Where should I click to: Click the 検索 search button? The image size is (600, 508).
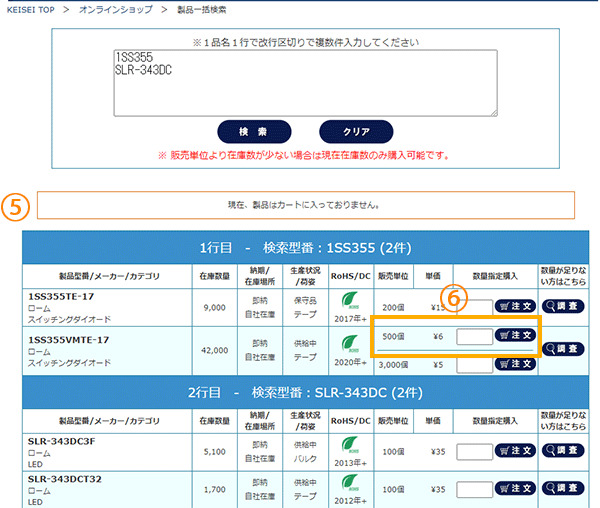pos(254,132)
